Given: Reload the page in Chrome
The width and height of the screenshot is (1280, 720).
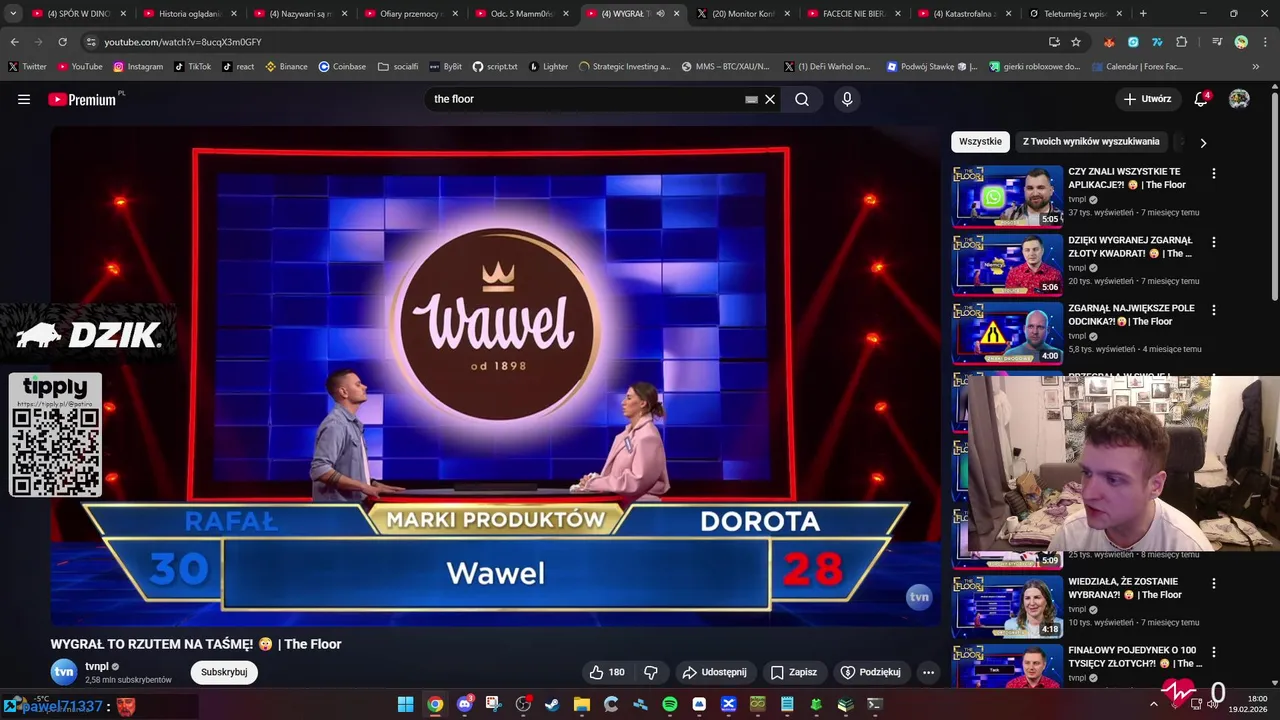Looking at the screenshot, I should click(63, 42).
